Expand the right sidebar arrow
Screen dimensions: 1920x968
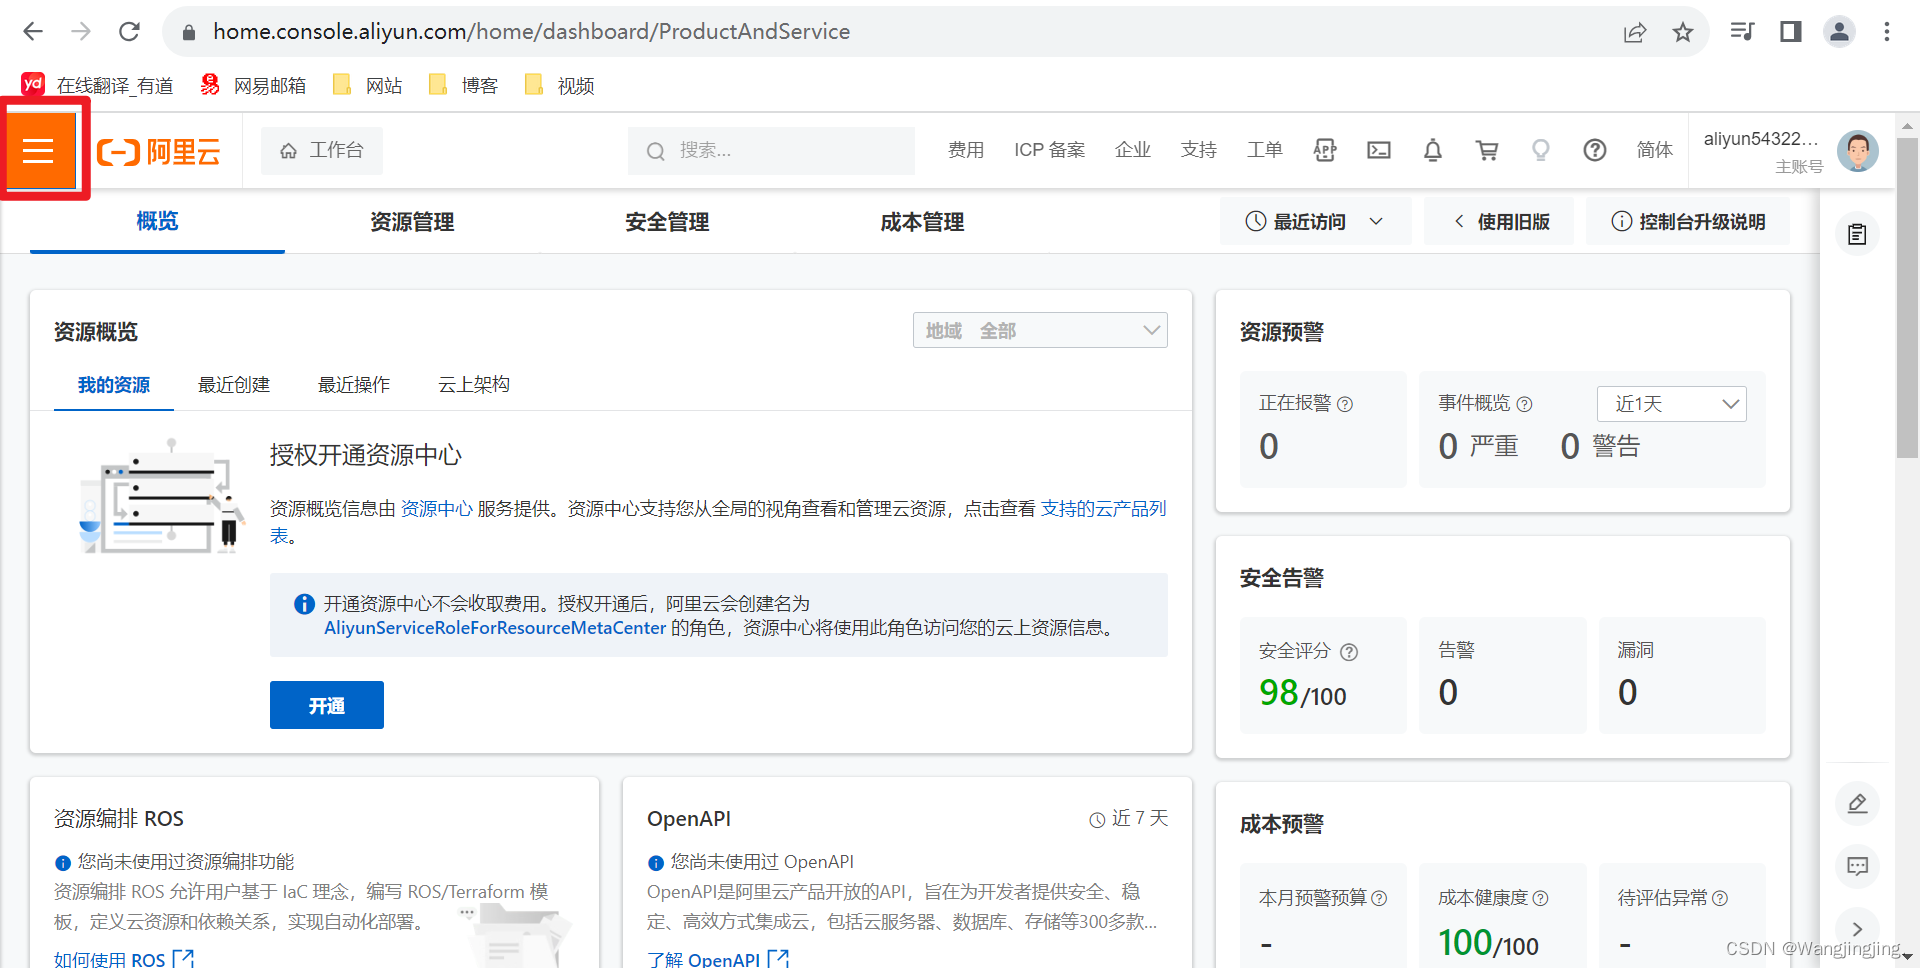[1858, 929]
